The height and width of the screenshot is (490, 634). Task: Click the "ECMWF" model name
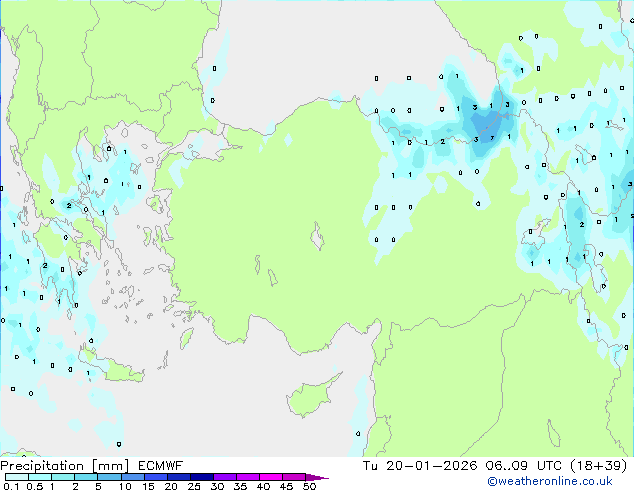[161, 466]
